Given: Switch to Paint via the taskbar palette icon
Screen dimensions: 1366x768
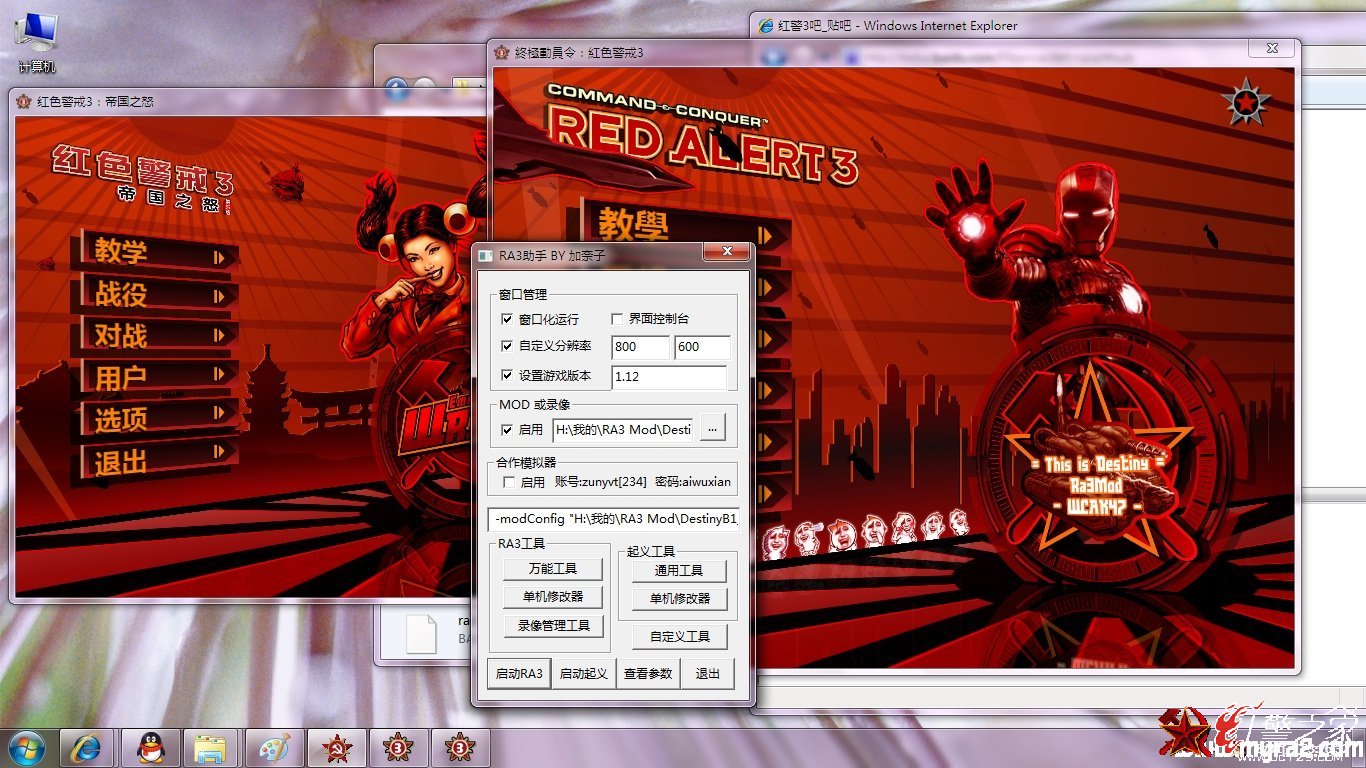Looking at the screenshot, I should point(272,748).
